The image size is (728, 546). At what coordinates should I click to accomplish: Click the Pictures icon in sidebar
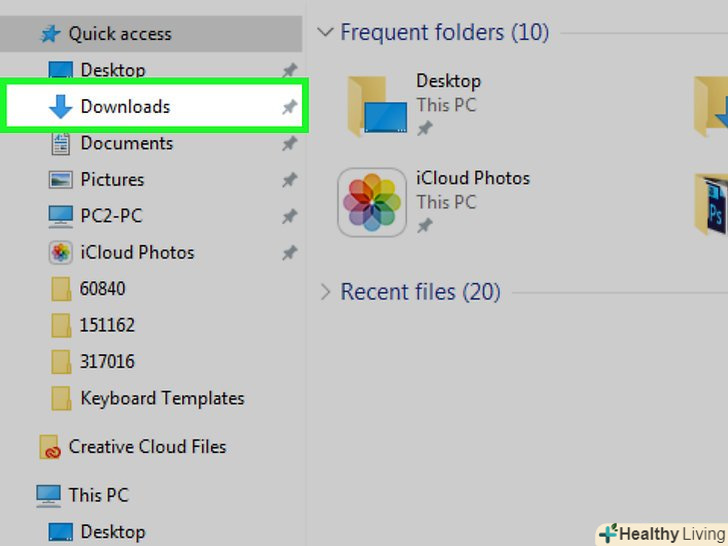click(61, 180)
